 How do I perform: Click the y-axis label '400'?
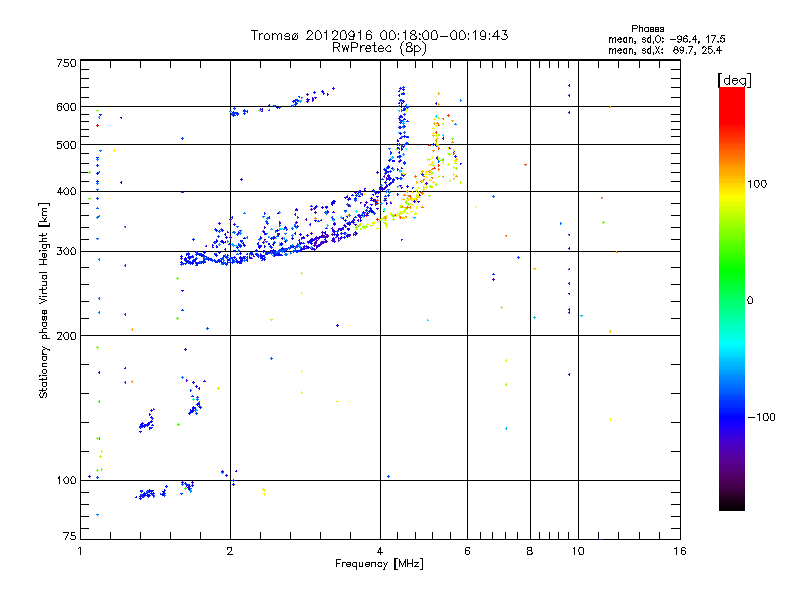click(x=66, y=192)
